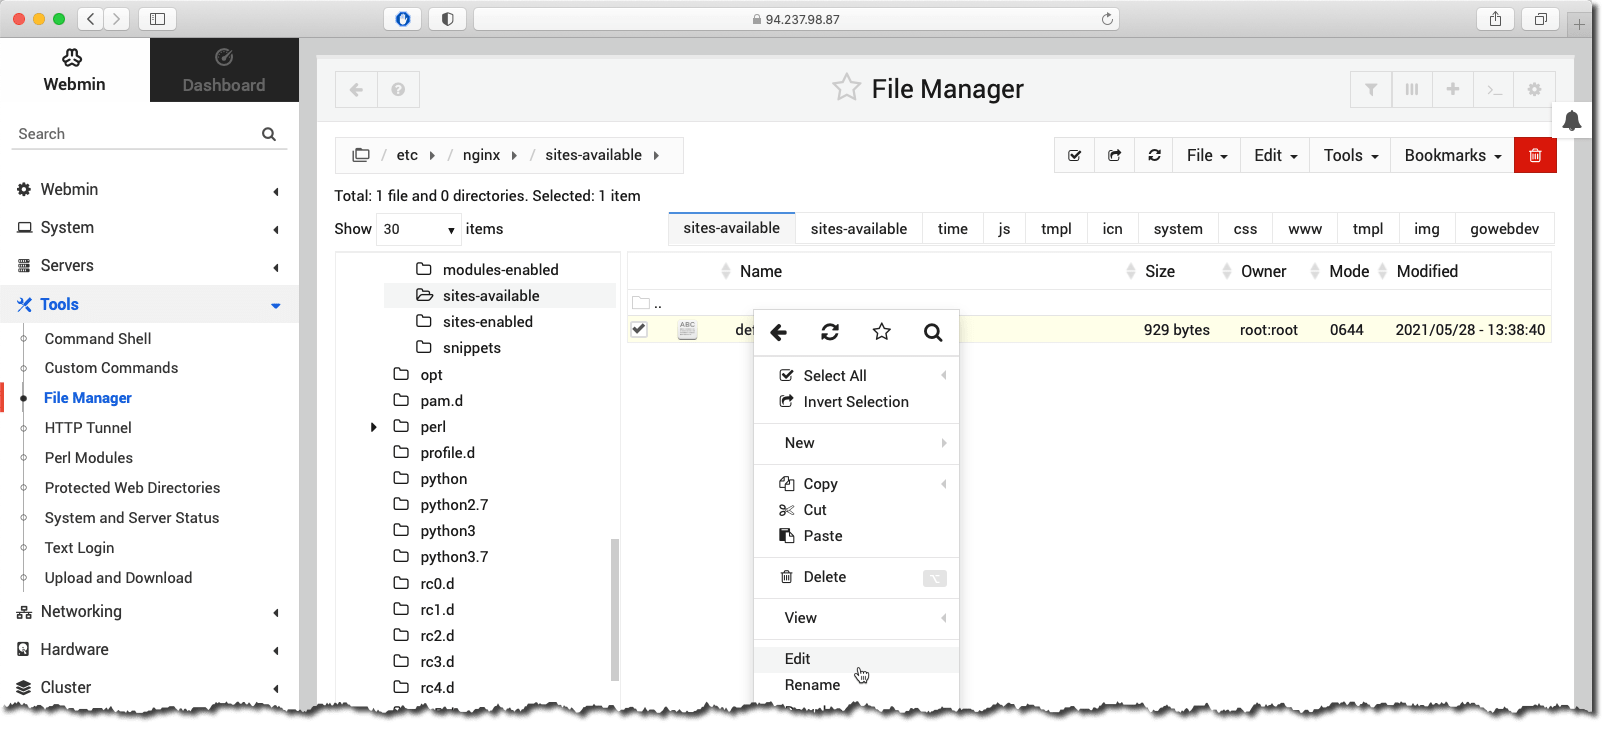Expand the Cluster sidebar section
This screenshot has height=747, width=1602.
coord(150,688)
